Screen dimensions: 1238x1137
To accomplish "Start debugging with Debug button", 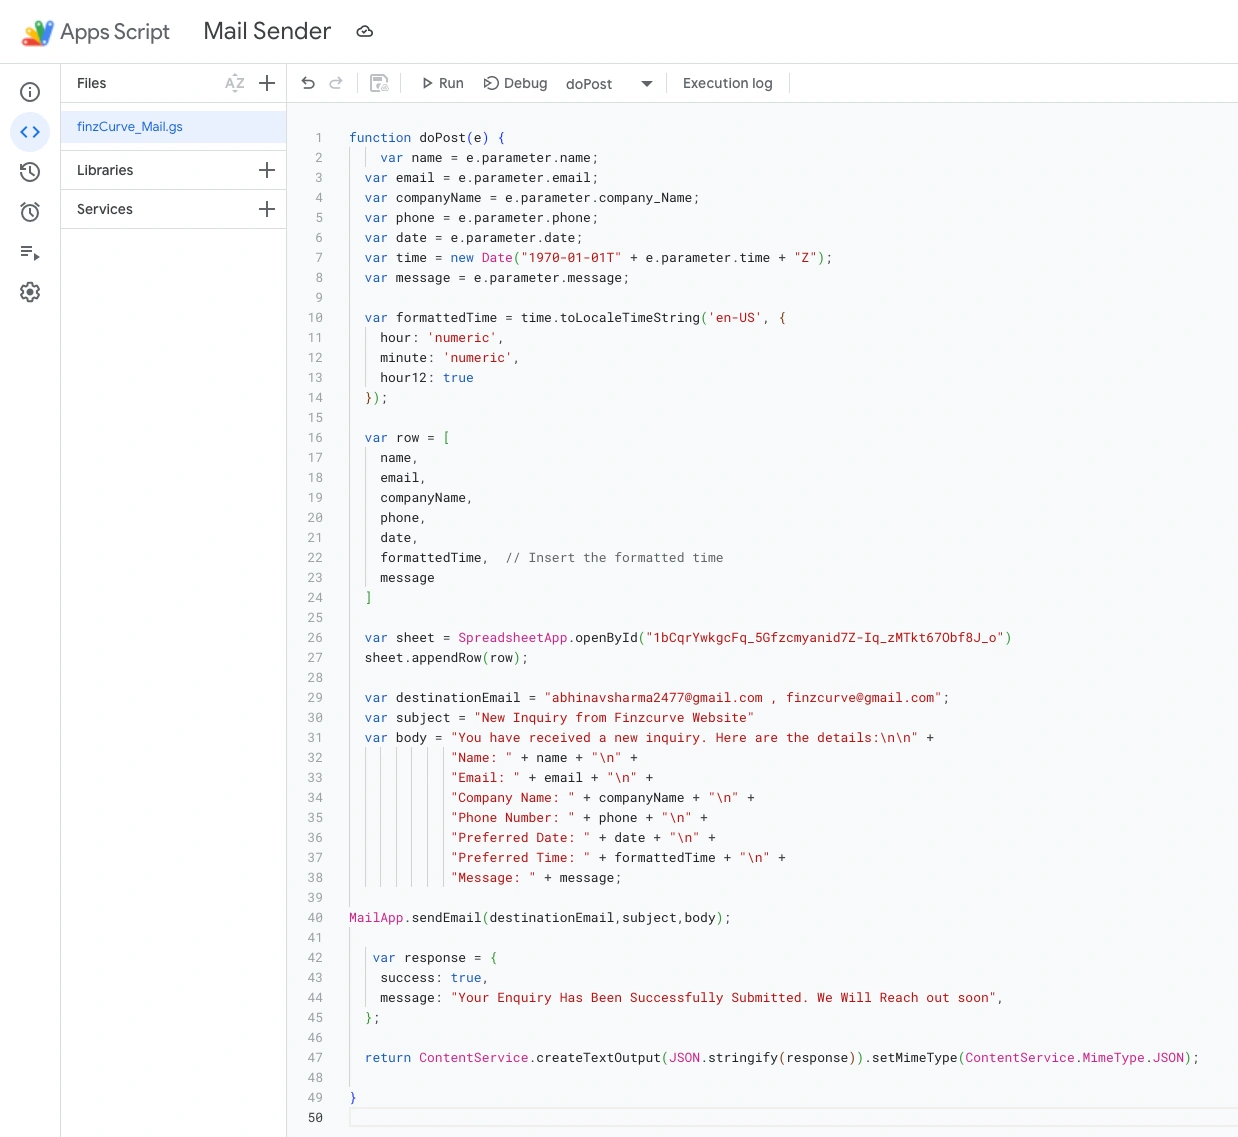I will pos(515,83).
